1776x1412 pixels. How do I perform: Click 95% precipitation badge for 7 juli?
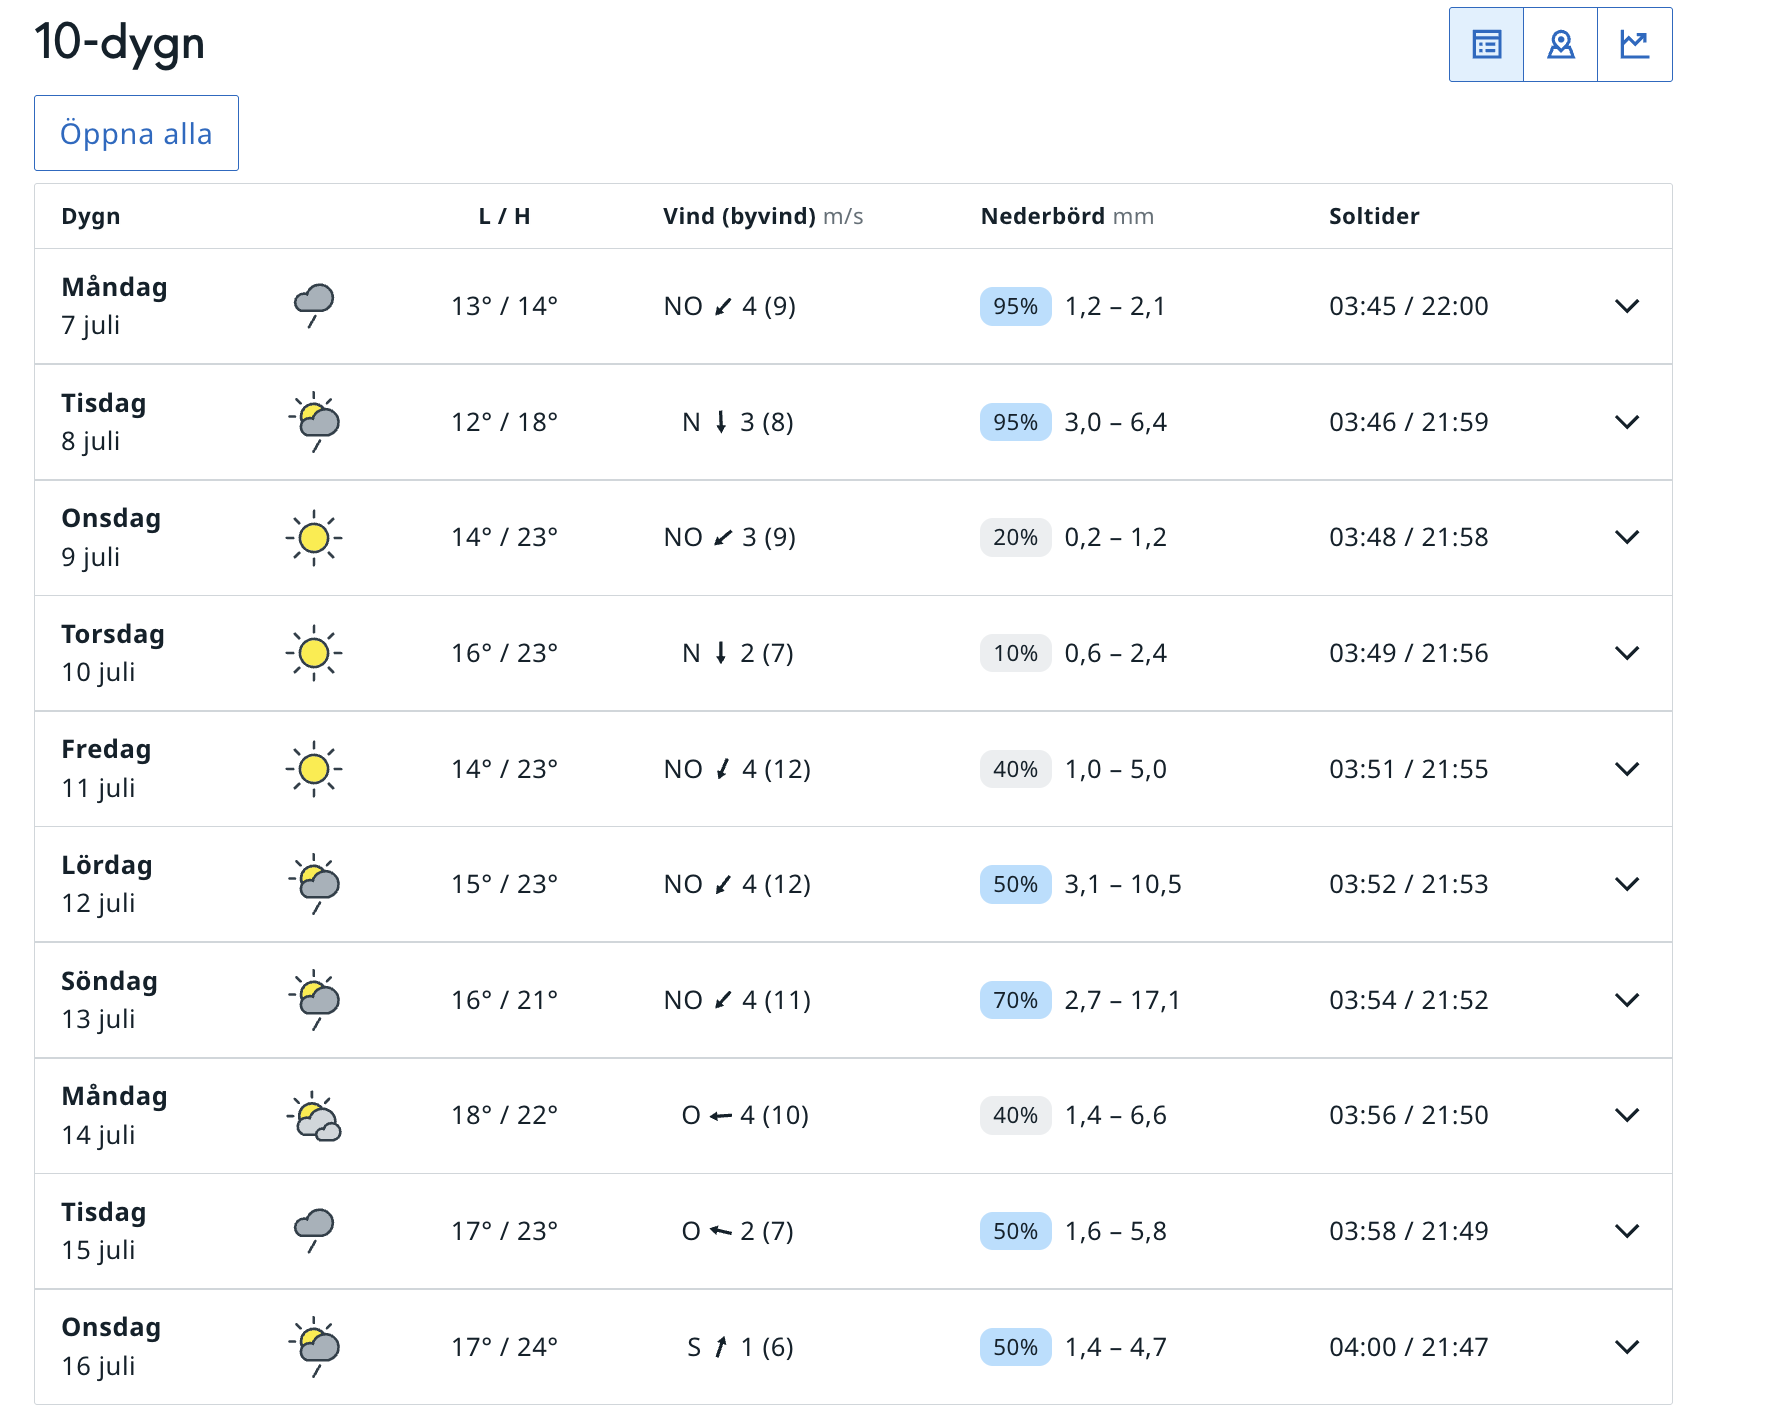click(1015, 306)
